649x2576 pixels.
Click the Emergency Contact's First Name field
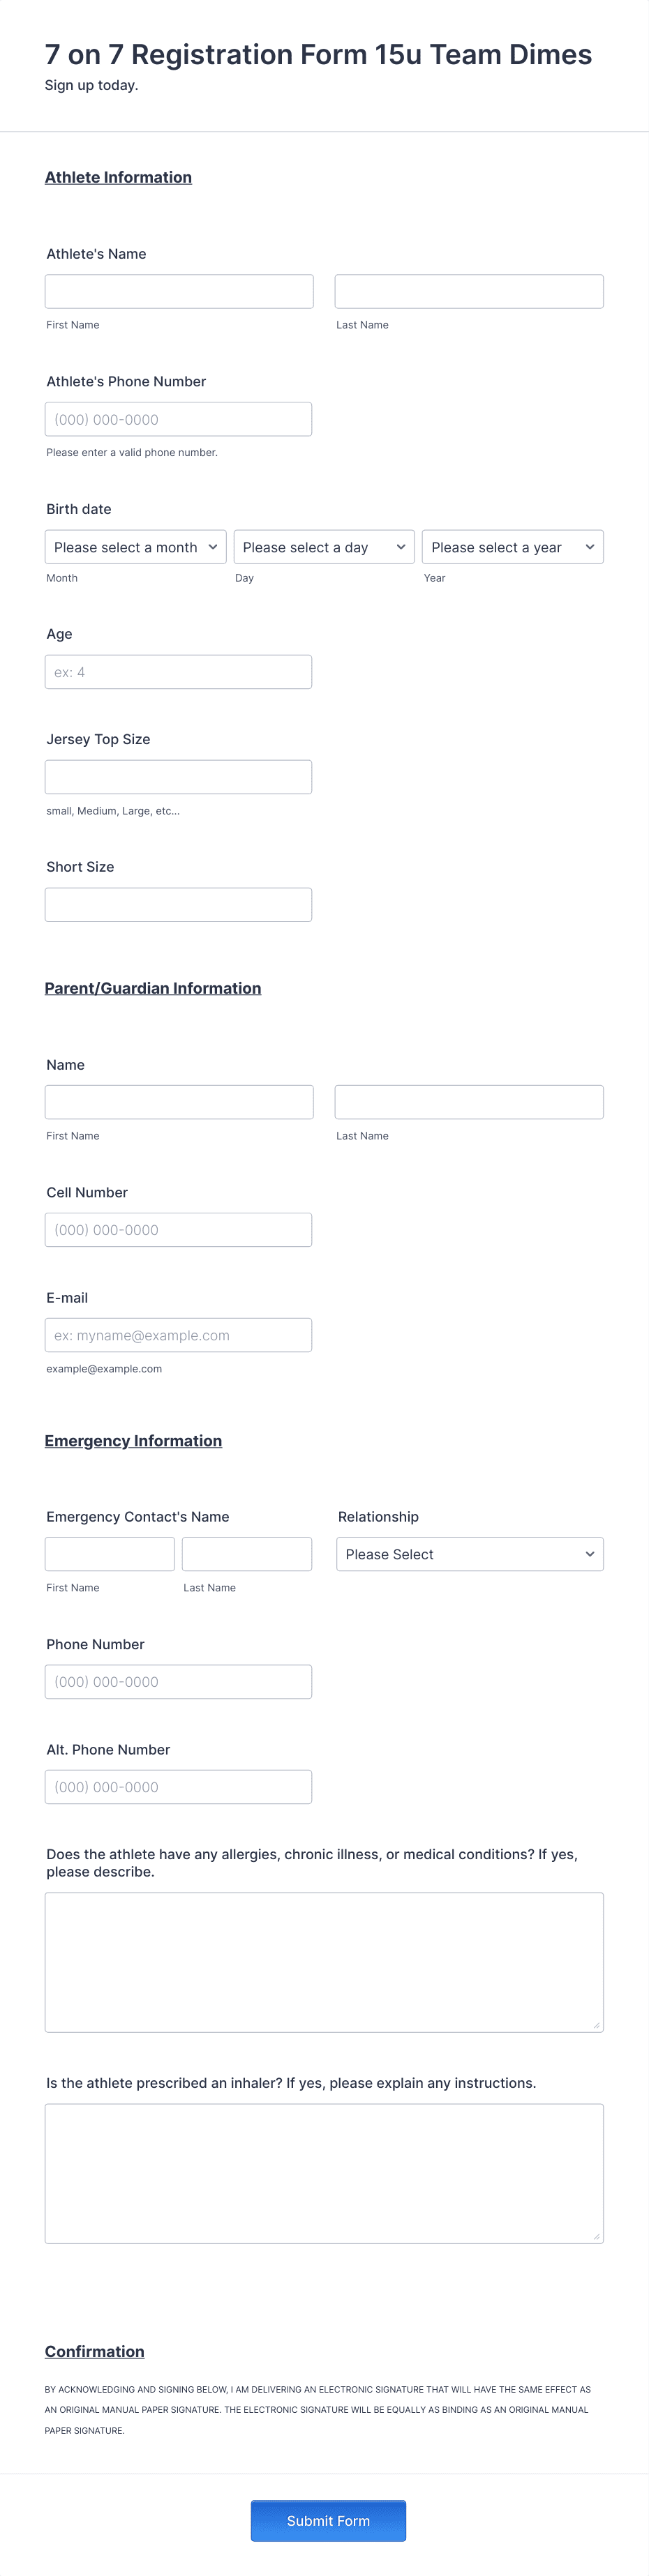(x=109, y=1554)
